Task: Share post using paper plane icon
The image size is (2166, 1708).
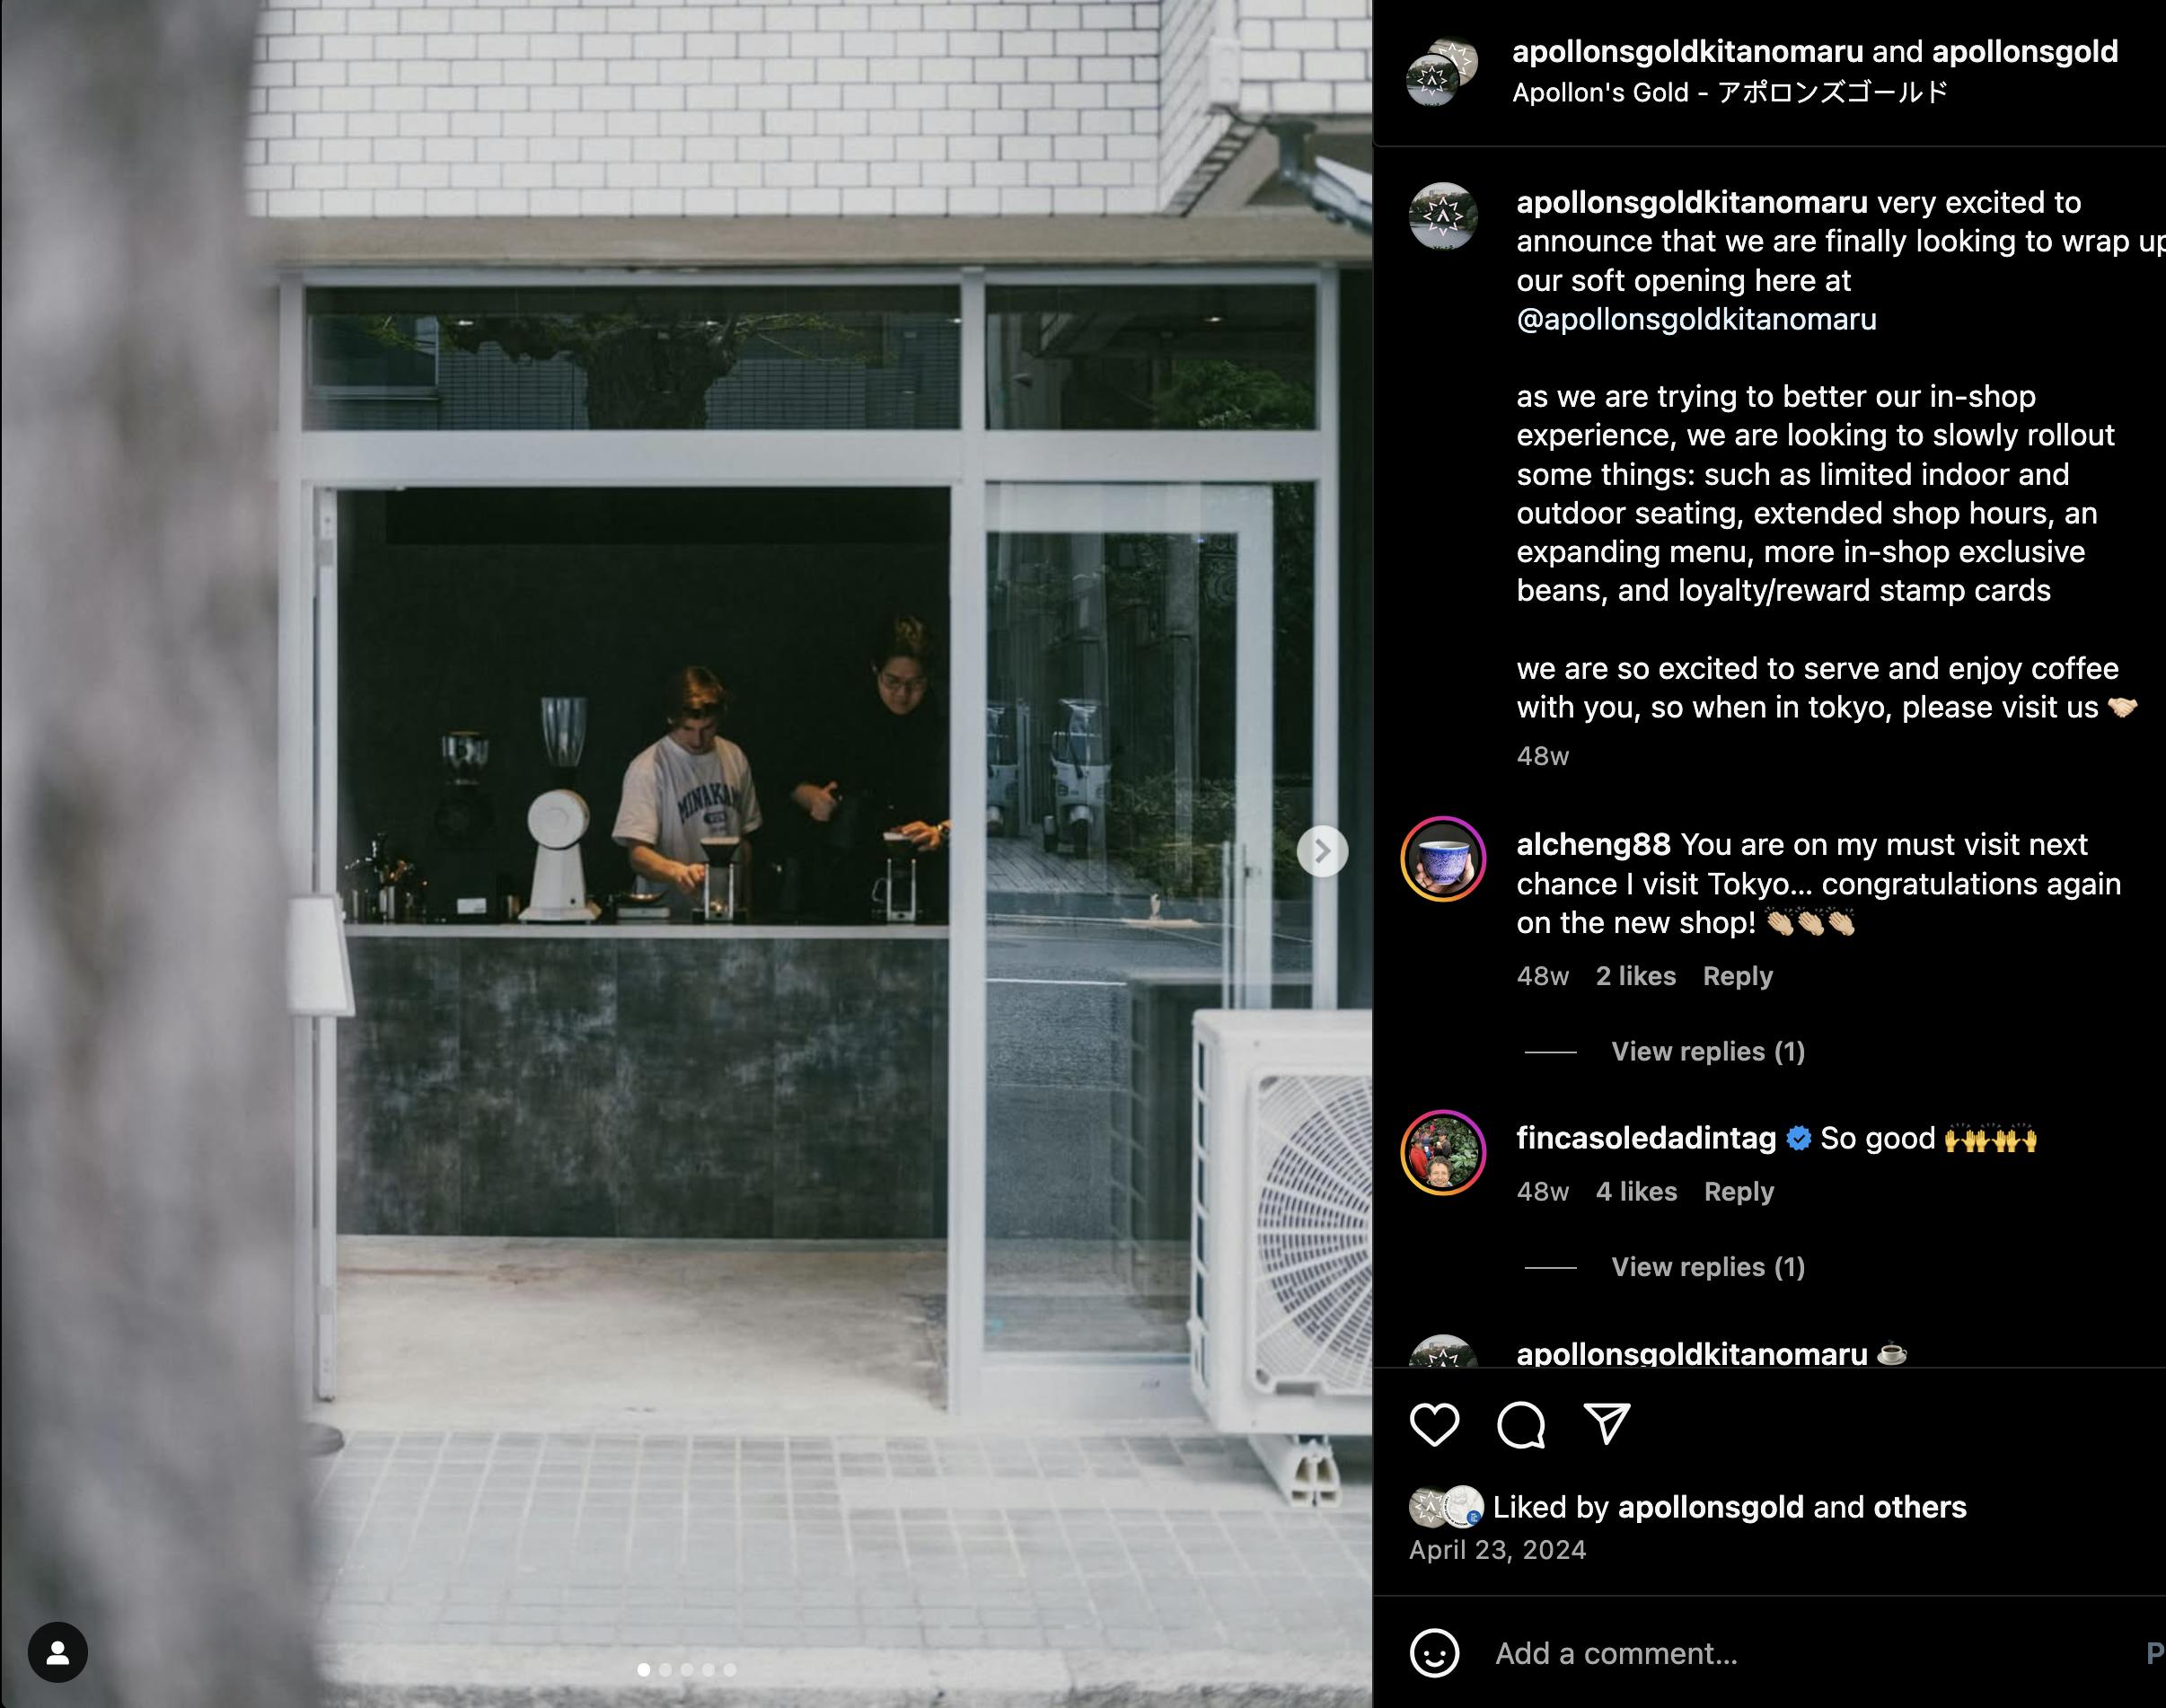Action: (x=1607, y=1423)
